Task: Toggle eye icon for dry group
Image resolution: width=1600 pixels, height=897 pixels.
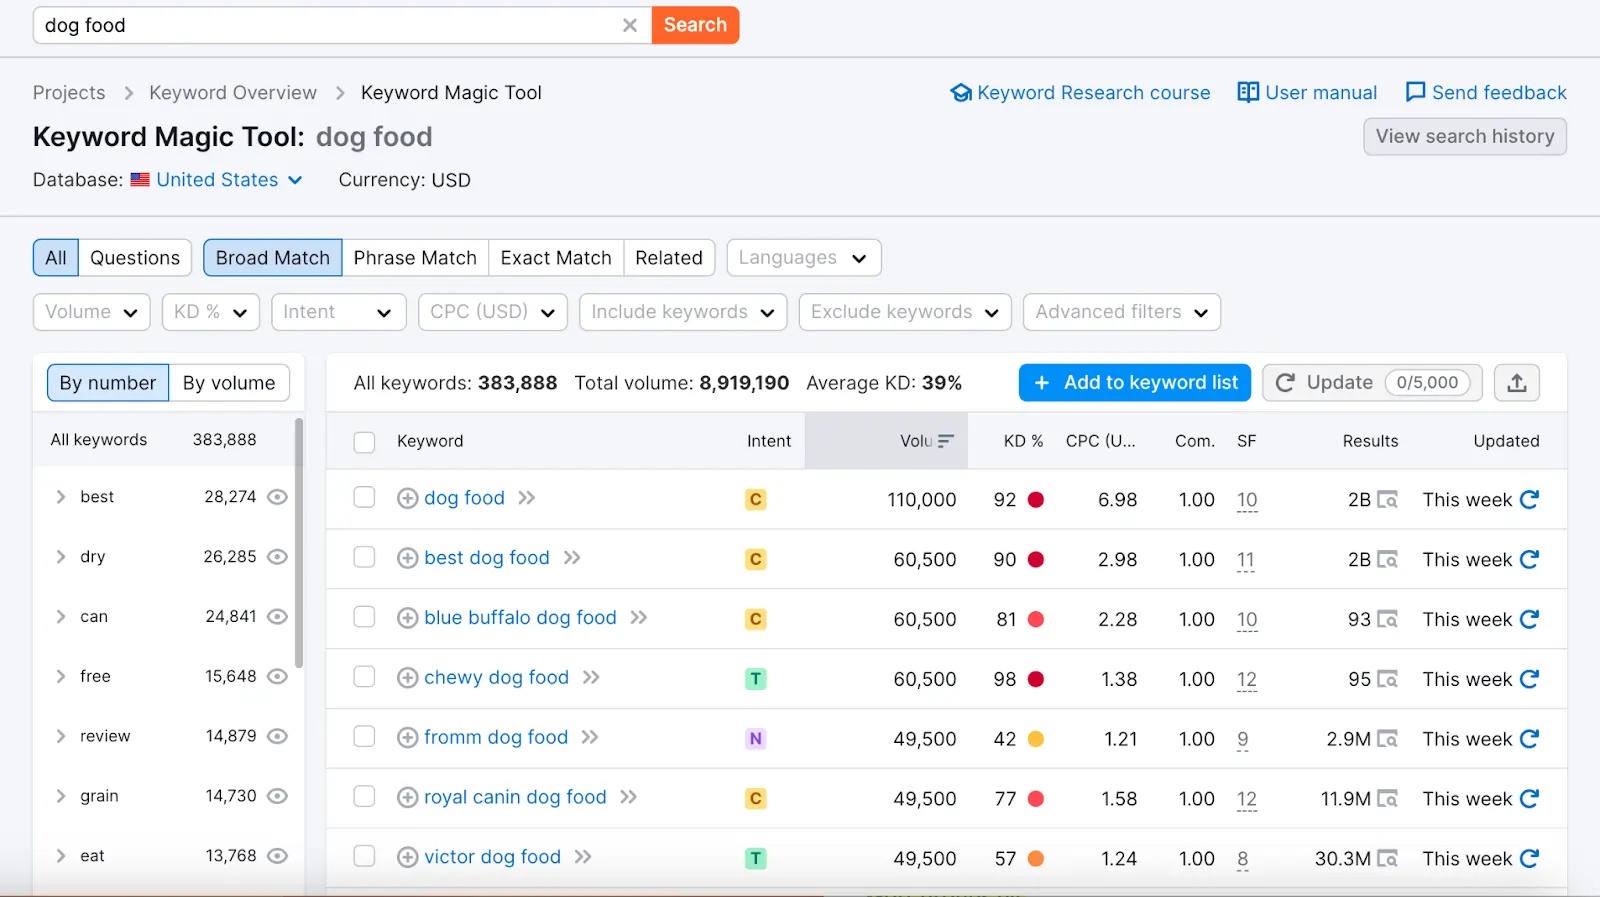Action: [x=278, y=557]
